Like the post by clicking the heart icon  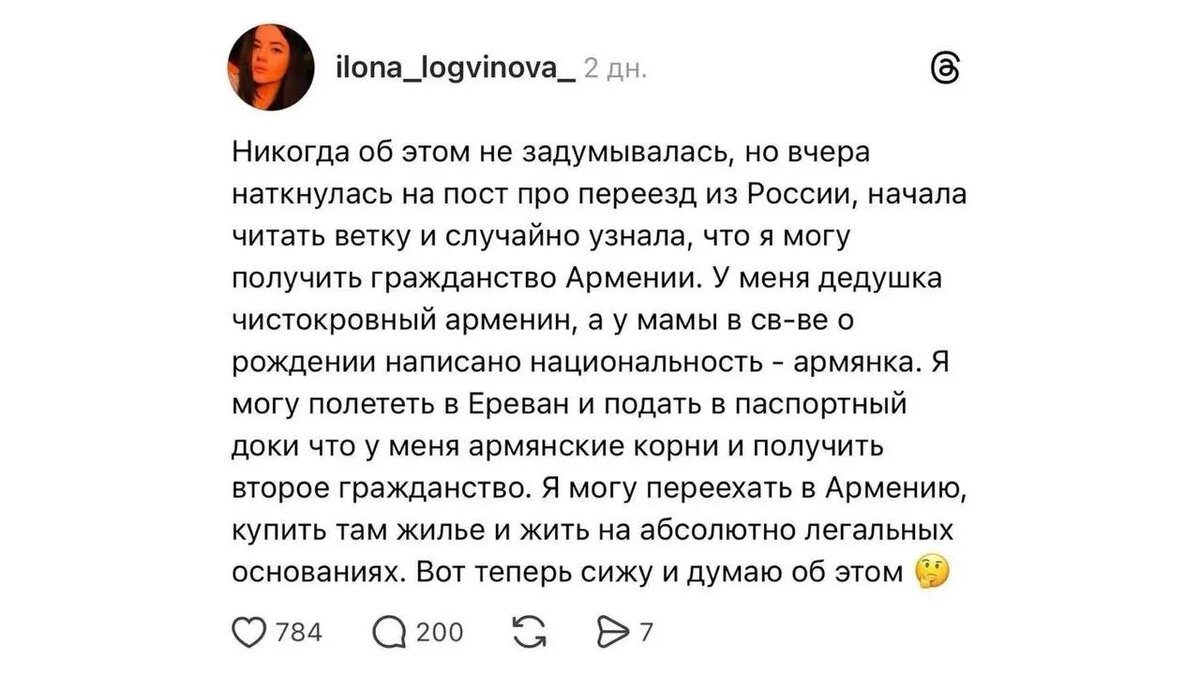coord(250,632)
